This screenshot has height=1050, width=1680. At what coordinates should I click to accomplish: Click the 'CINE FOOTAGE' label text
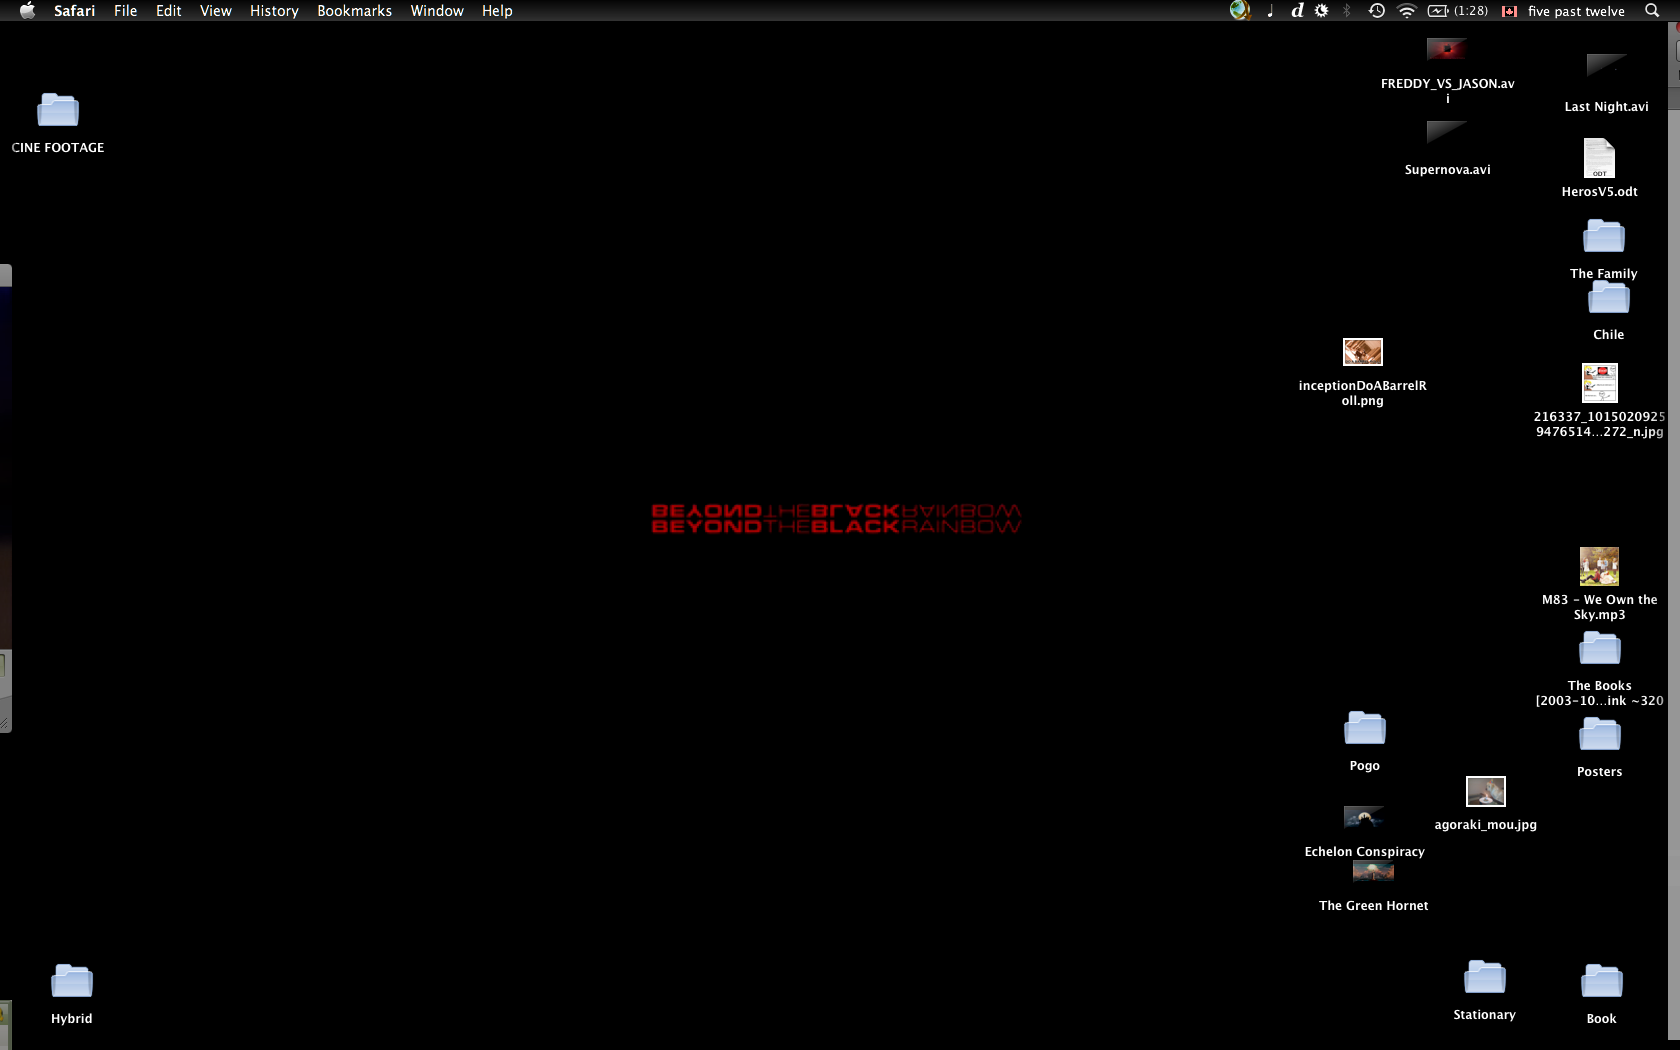(x=58, y=148)
